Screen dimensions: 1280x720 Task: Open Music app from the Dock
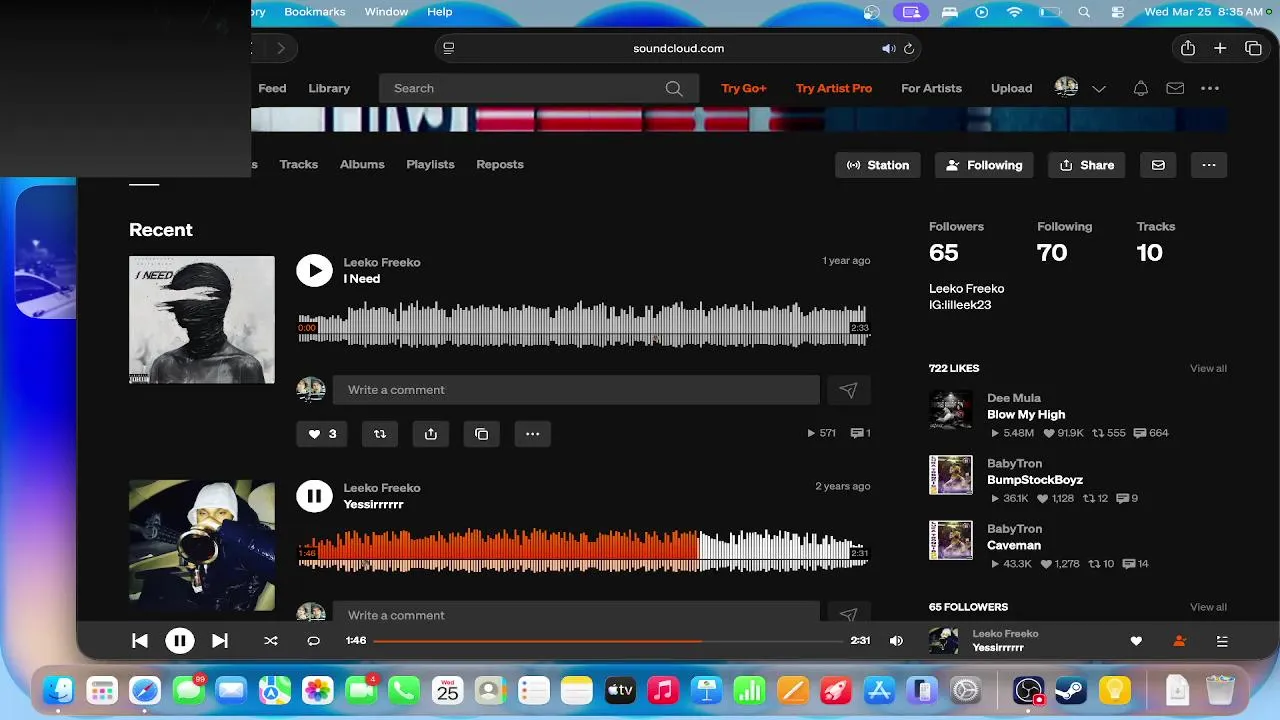(x=663, y=690)
